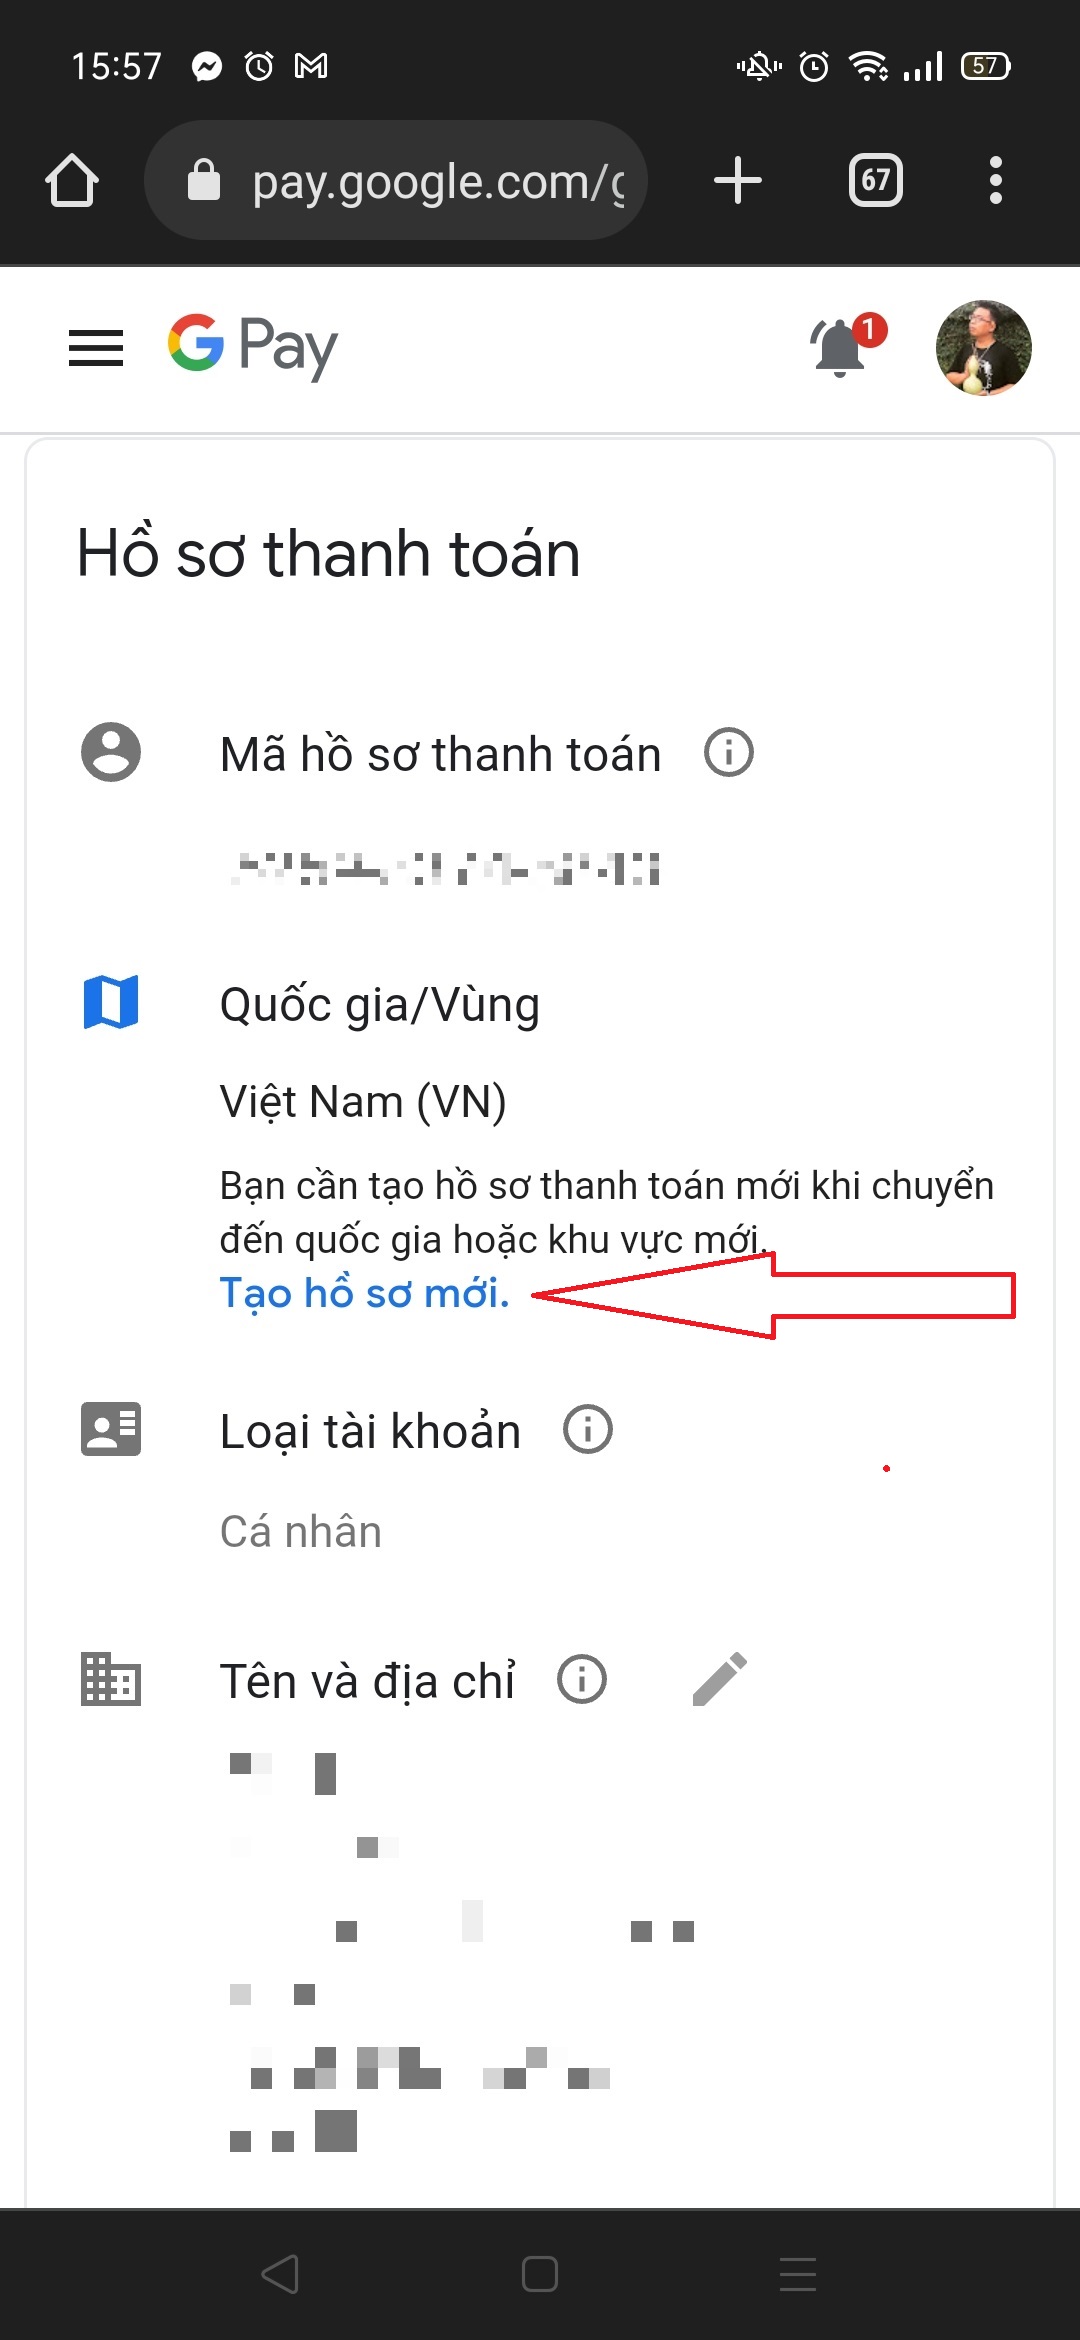Viewport: 1080px width, 2340px height.
Task: Tap the blurred payment profile ID
Action: click(x=445, y=869)
